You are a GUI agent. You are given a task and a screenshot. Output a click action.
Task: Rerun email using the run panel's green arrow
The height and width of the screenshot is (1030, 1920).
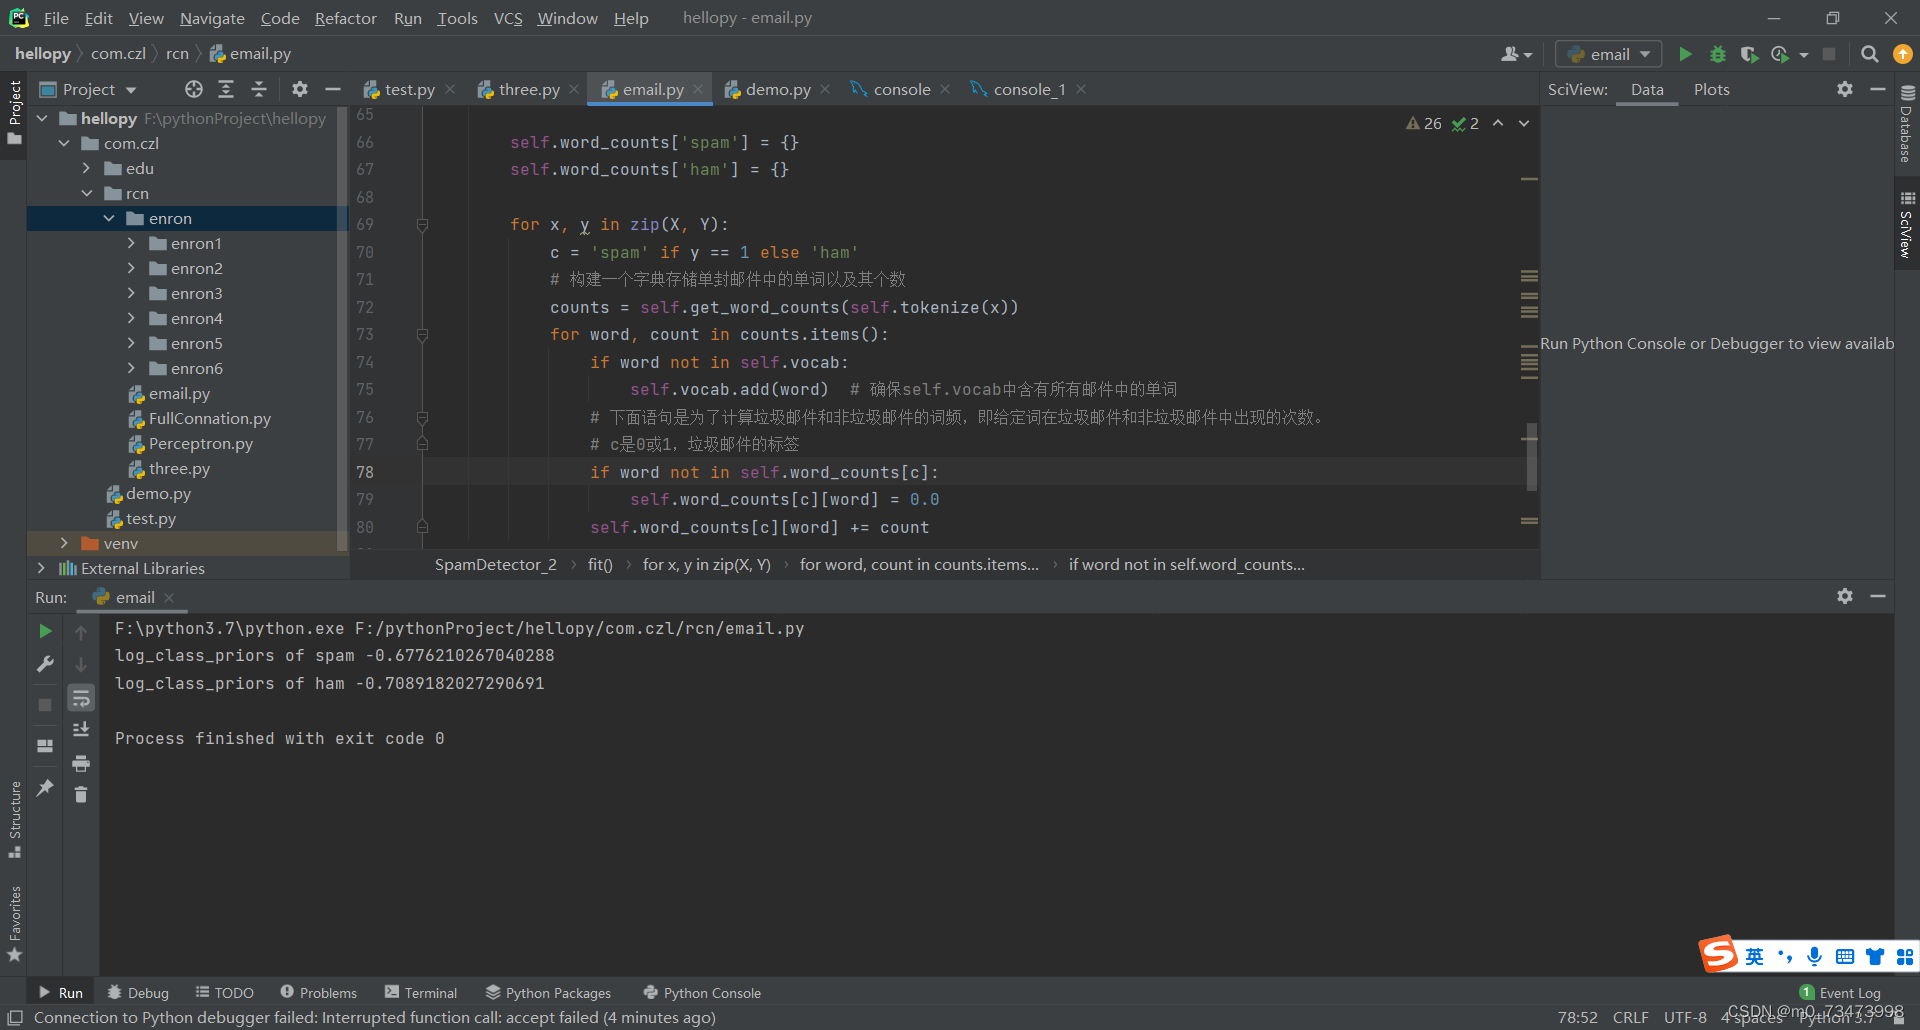[x=45, y=631]
